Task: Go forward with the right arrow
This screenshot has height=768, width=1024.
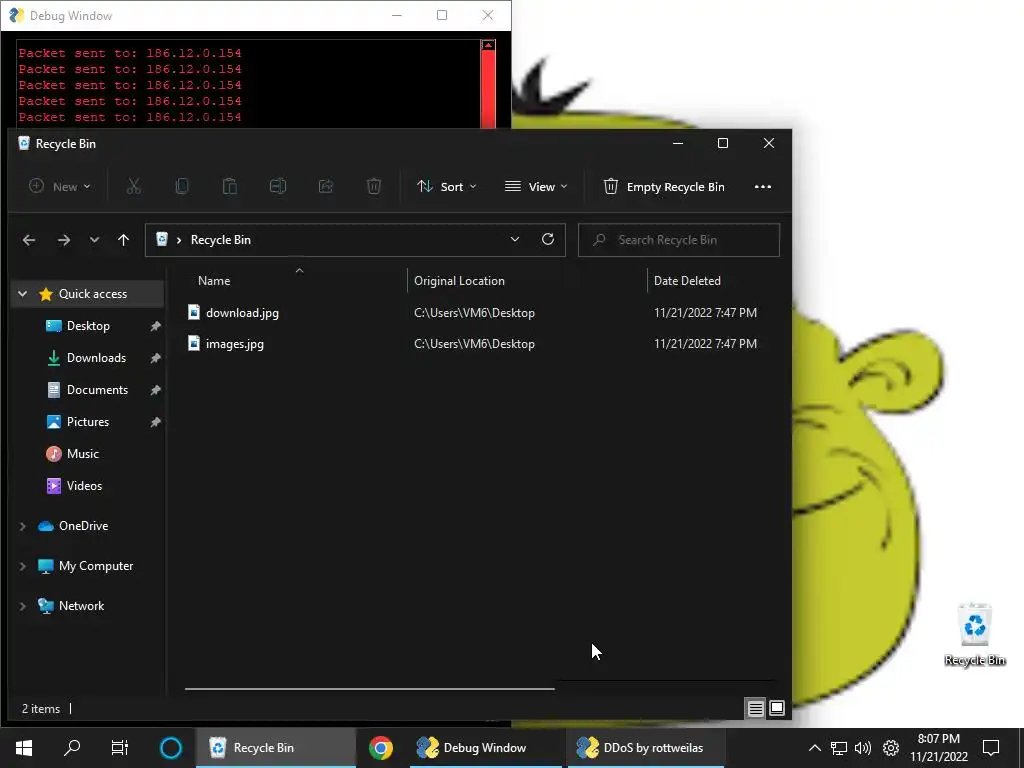Action: tap(63, 240)
